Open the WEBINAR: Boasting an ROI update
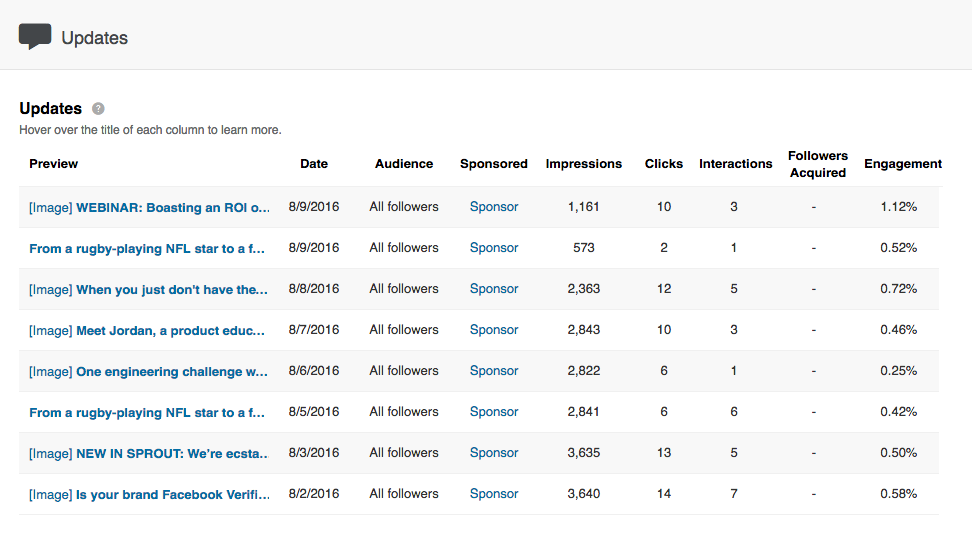 pos(150,207)
